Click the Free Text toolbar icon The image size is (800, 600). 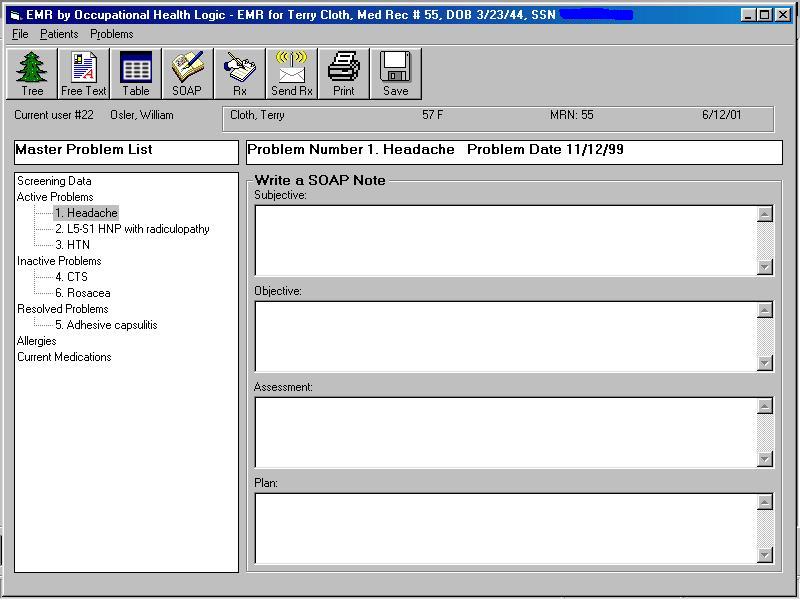coord(84,74)
